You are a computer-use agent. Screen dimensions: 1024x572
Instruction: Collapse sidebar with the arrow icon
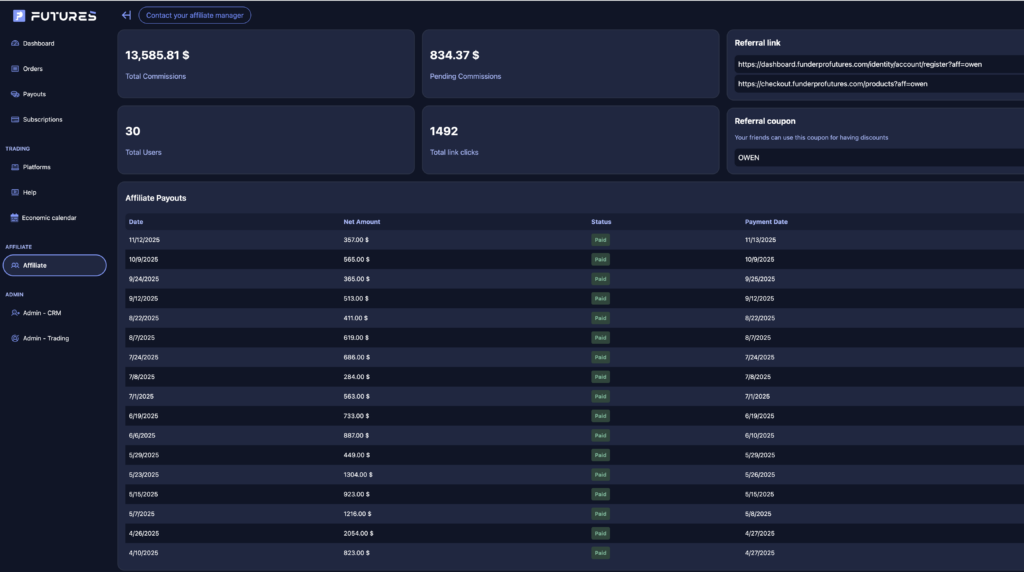point(126,15)
